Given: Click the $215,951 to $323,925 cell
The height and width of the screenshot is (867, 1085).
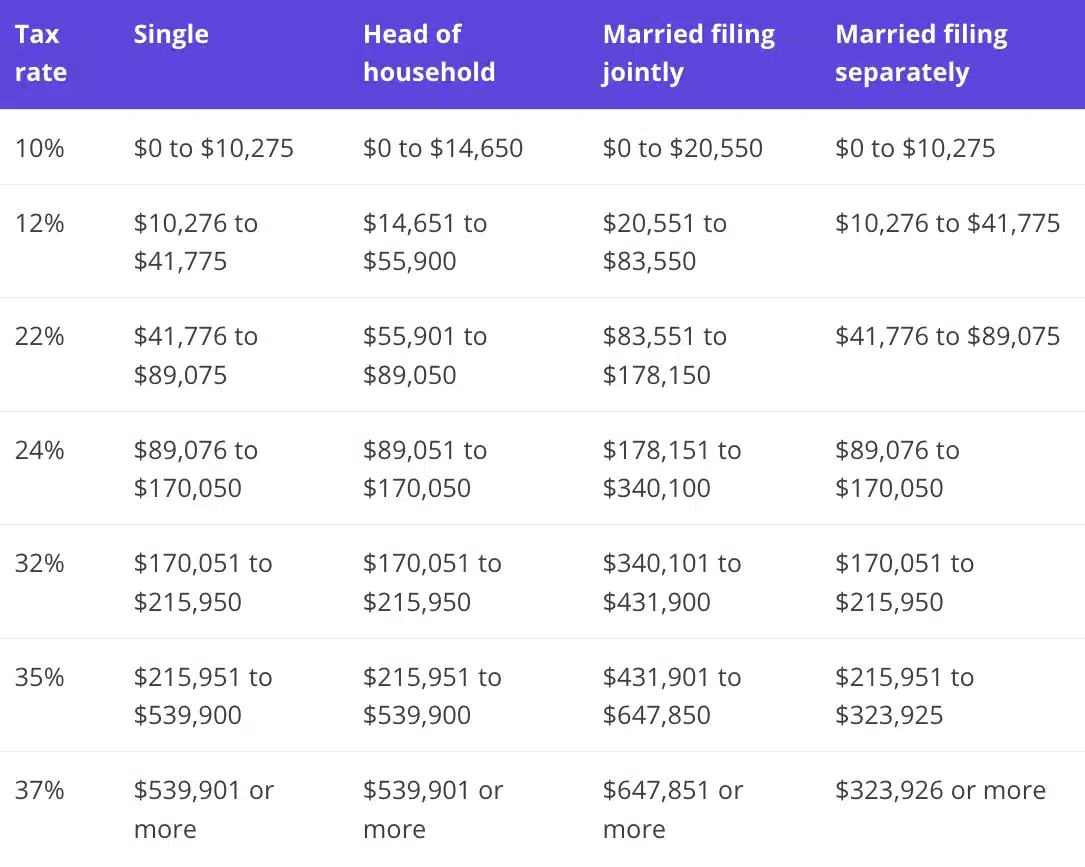Looking at the screenshot, I should [904, 696].
